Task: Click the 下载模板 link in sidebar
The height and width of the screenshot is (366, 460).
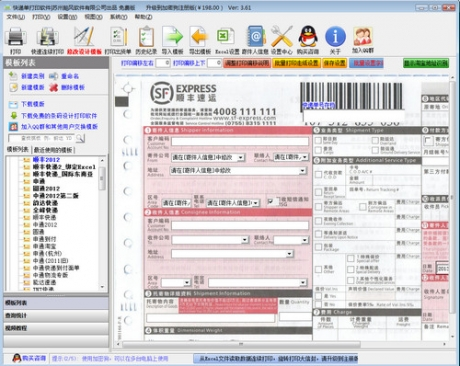Action: pyautogui.click(x=33, y=104)
